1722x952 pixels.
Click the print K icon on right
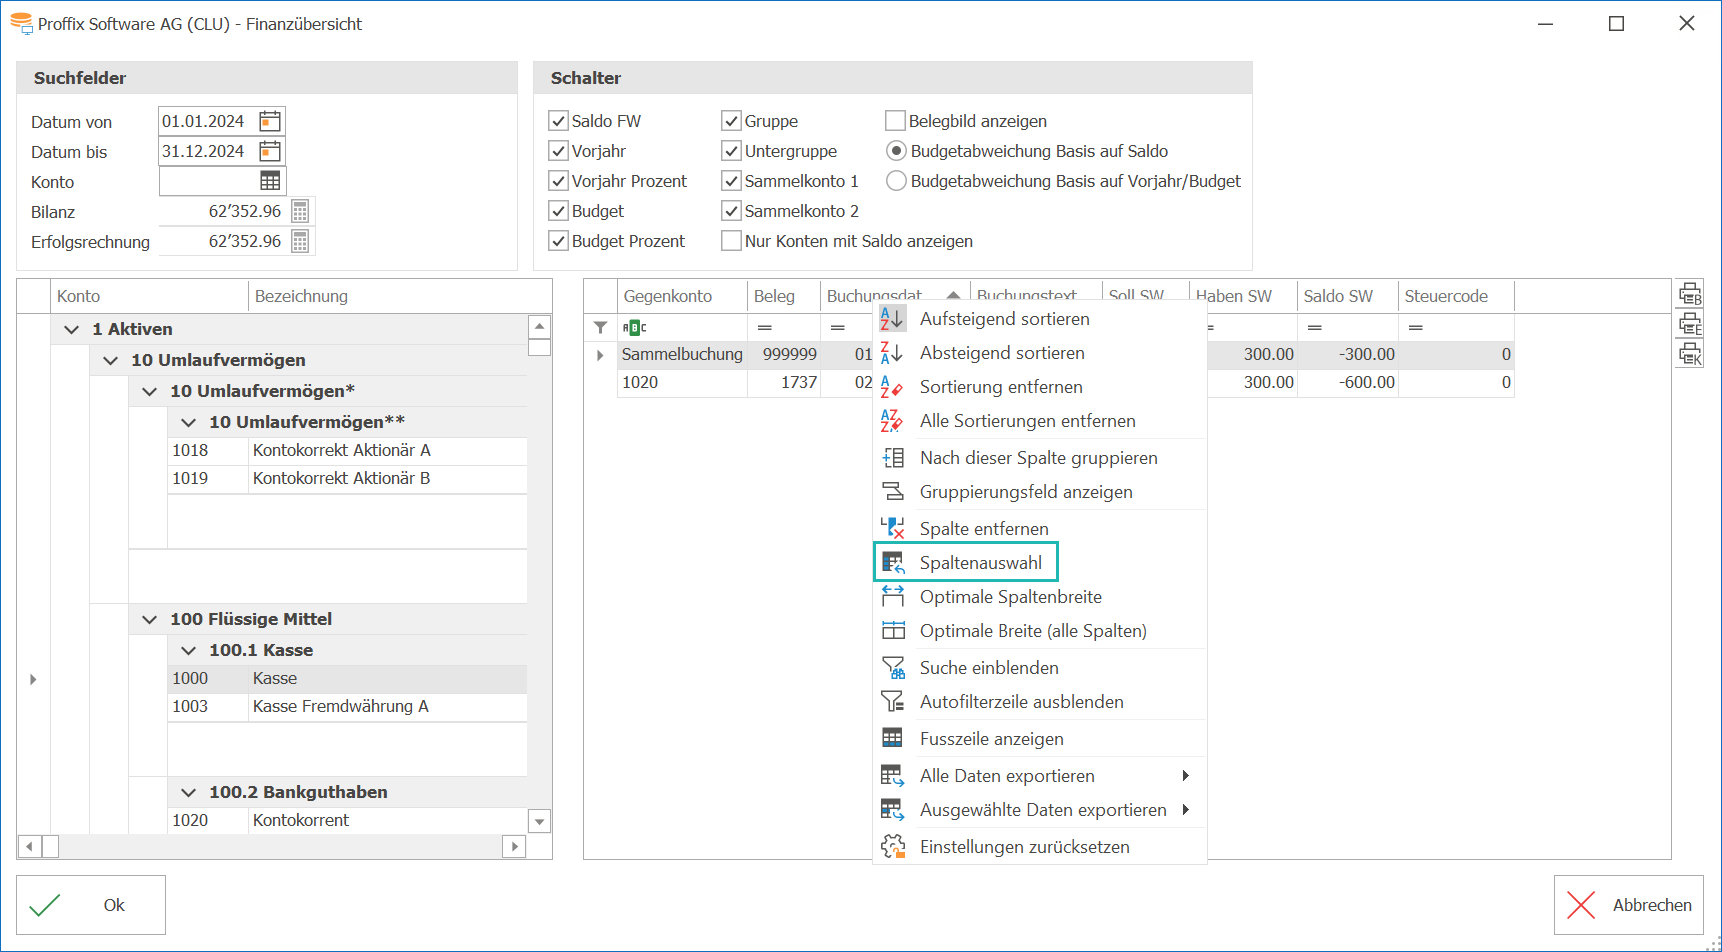coord(1690,355)
